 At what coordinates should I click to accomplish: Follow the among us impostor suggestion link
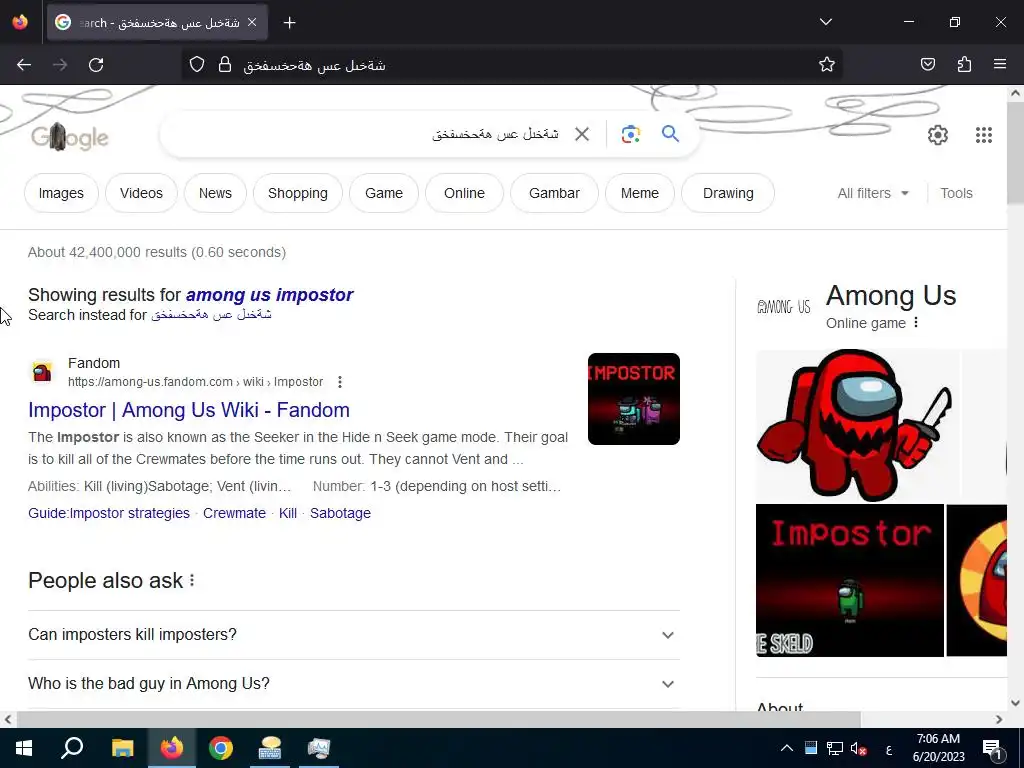click(269, 295)
